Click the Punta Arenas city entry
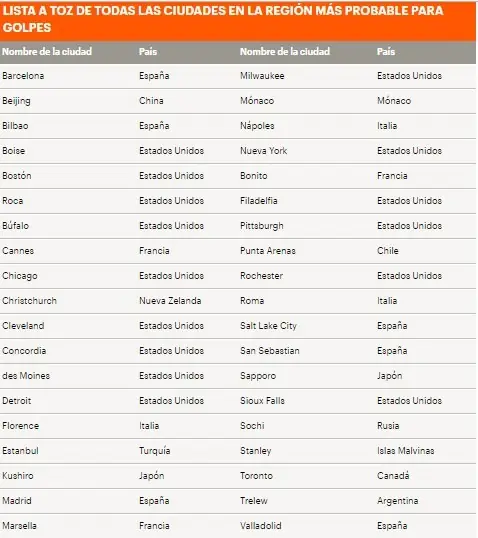 (x=268, y=251)
